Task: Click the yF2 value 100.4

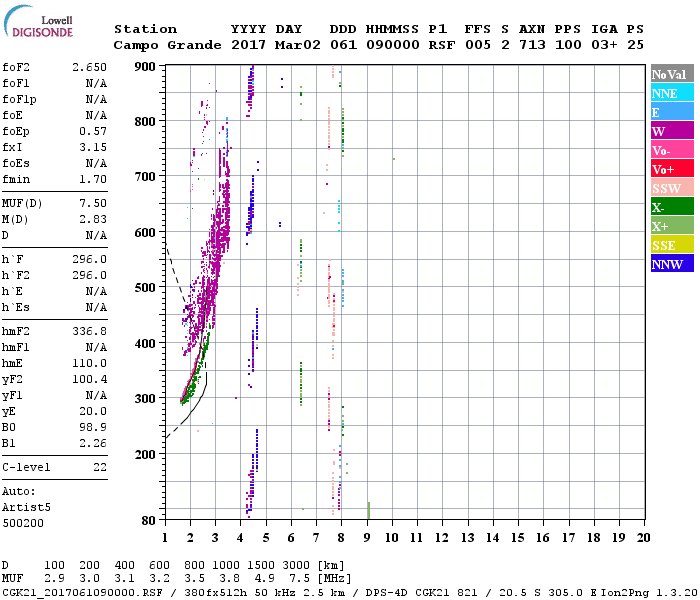Action: point(89,379)
